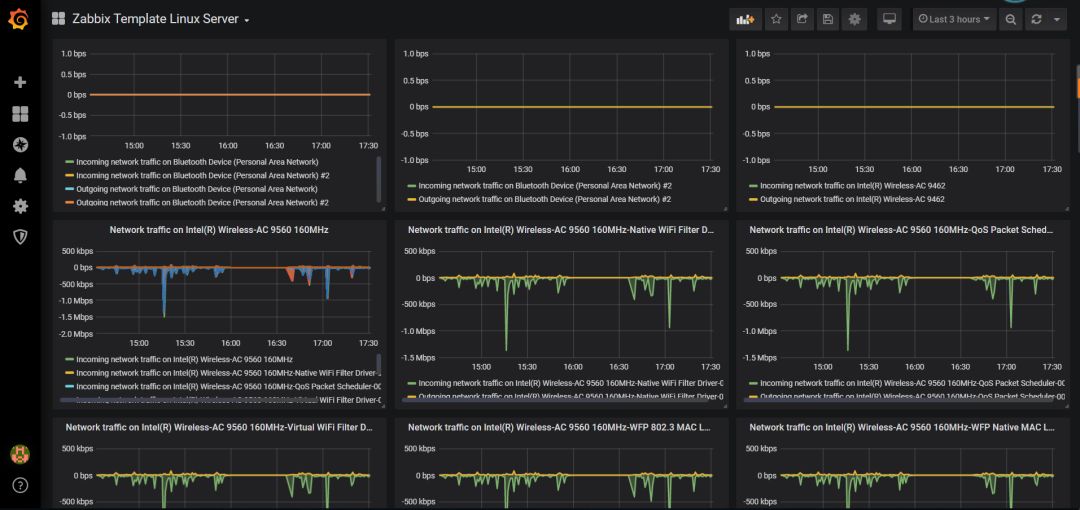Viewport: 1080px width, 510px height.
Task: Open the refresh interval dropdown arrow
Action: (x=1057, y=19)
